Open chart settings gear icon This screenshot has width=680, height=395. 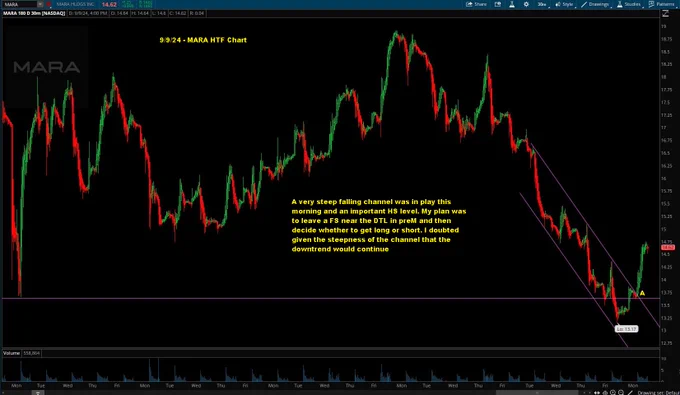[x=526, y=4]
